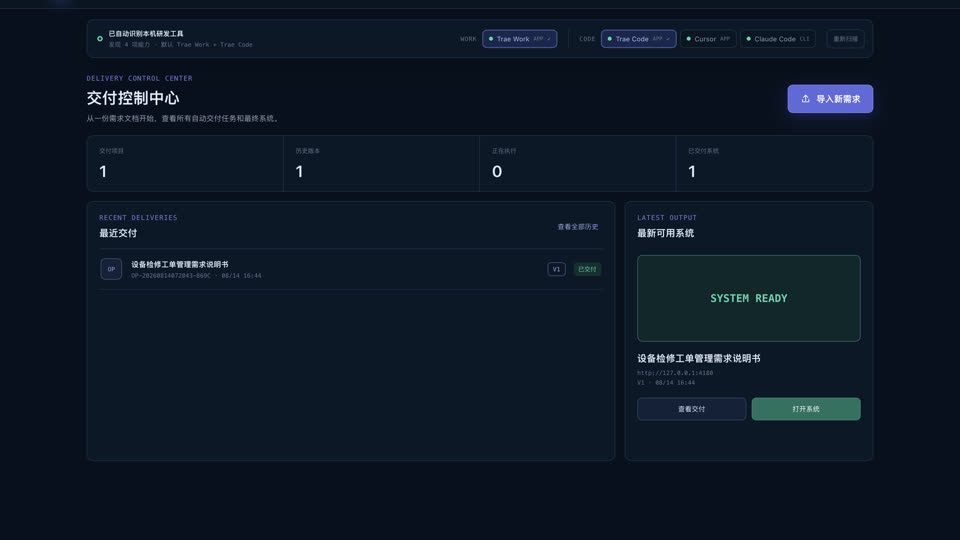Click the 'V1 · 08/14 16:44' text in latest output

[666, 383]
